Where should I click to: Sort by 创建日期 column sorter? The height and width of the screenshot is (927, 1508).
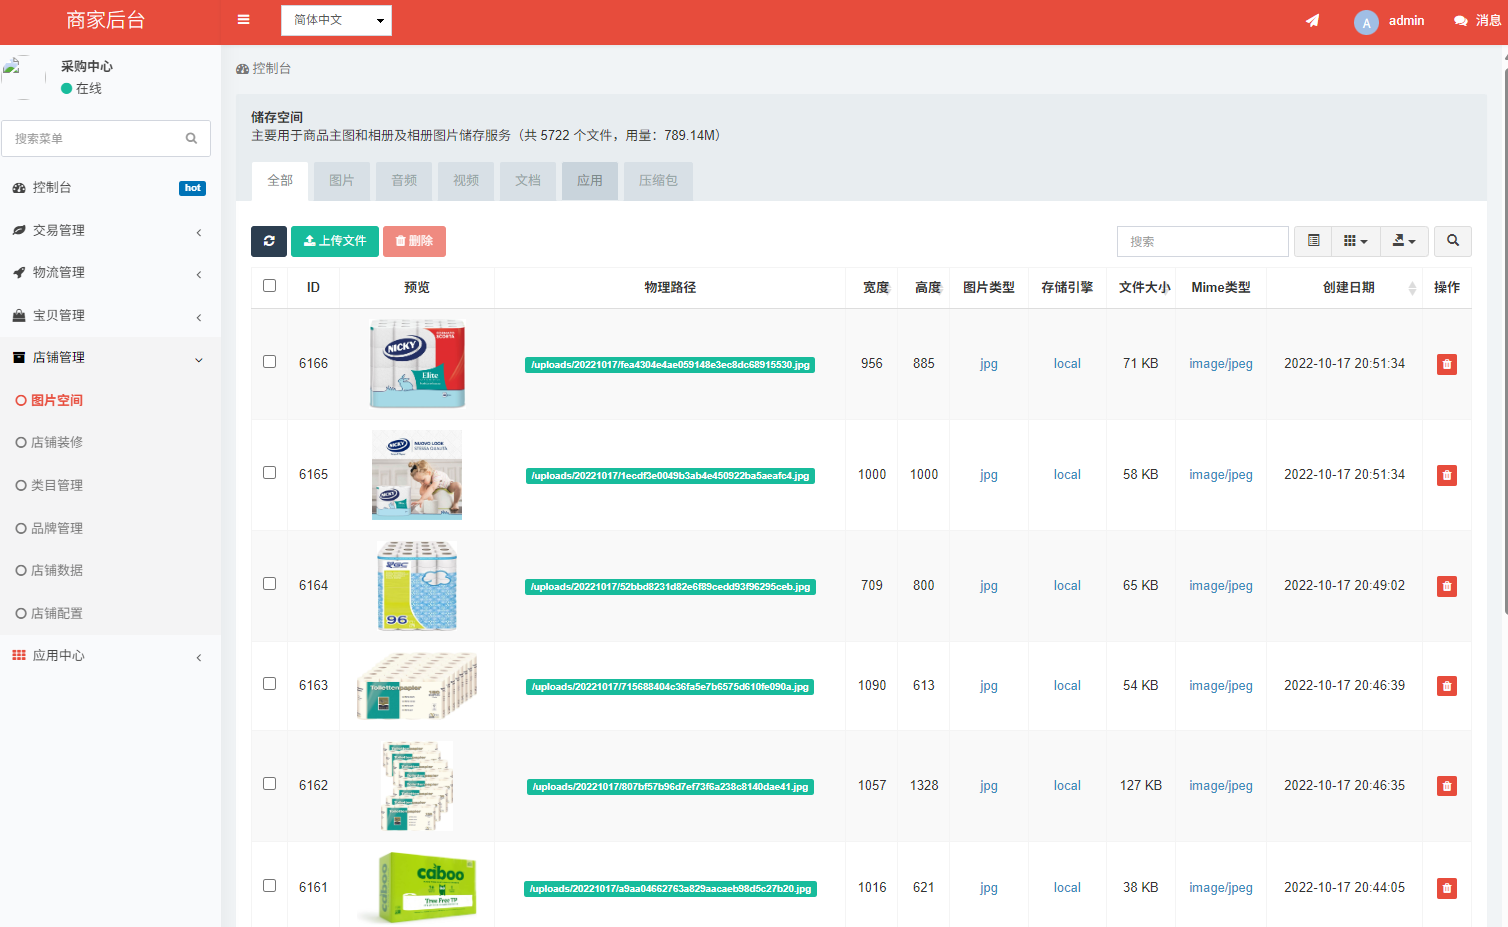click(x=1411, y=288)
